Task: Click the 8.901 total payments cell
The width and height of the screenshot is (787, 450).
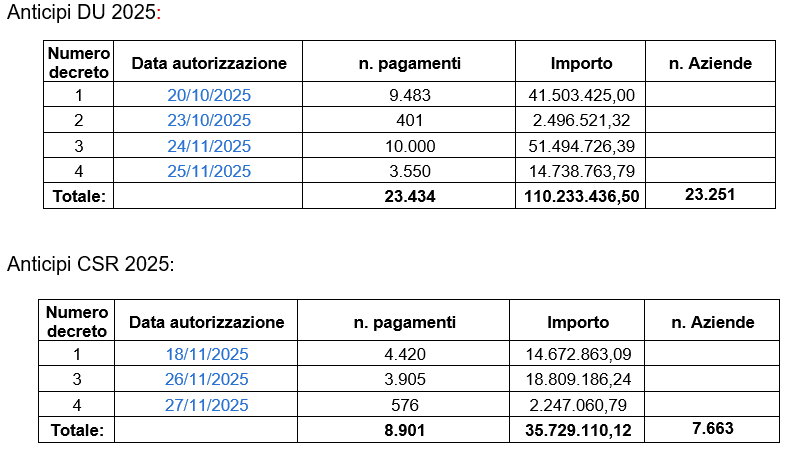Action: pyautogui.click(x=405, y=430)
